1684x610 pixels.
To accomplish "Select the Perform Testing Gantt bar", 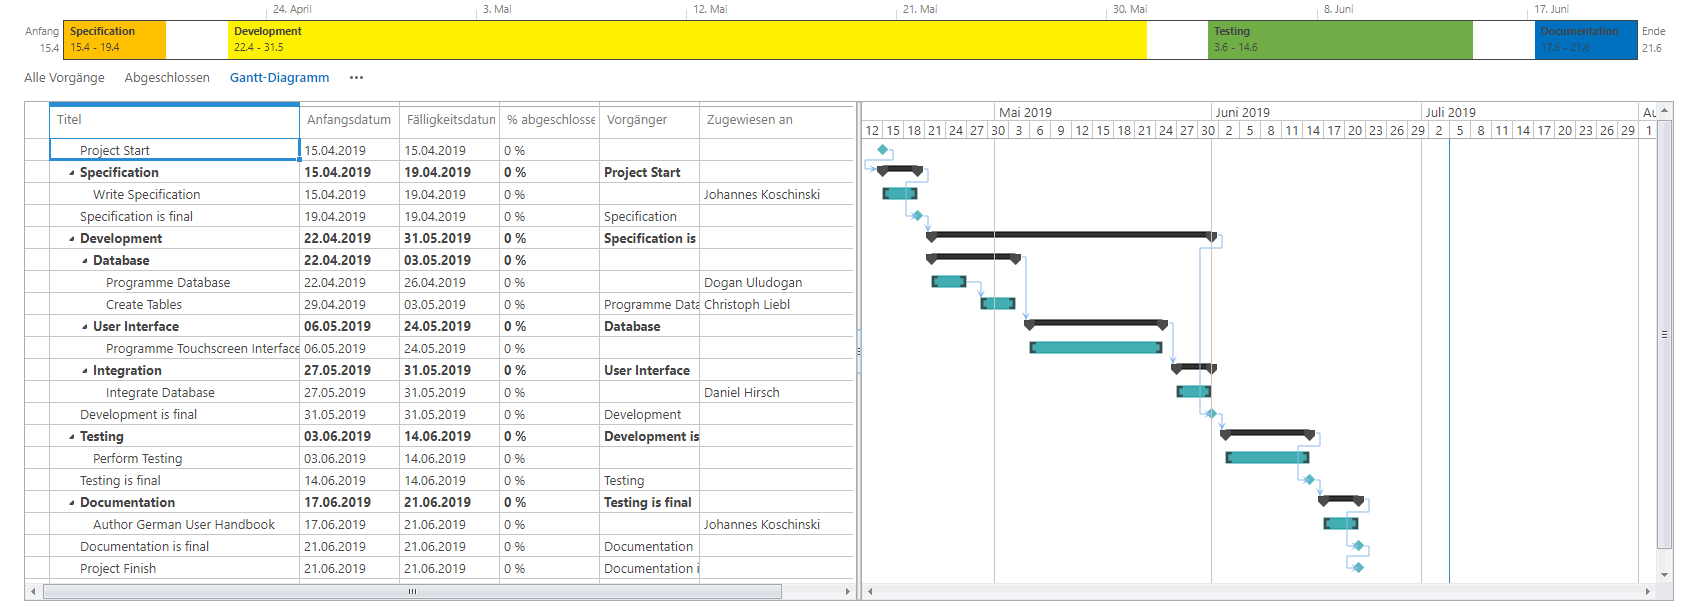I will pos(1267,458).
